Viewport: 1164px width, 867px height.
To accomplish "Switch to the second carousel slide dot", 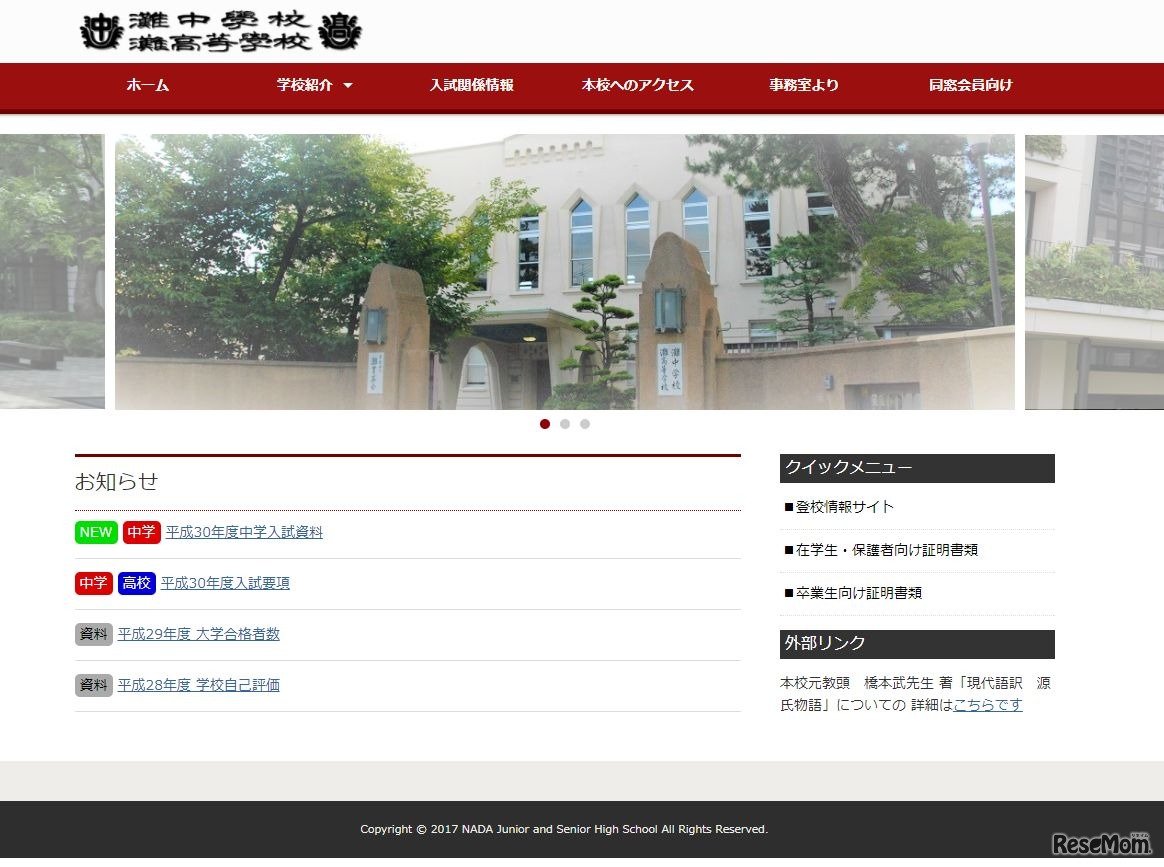I will pos(565,424).
